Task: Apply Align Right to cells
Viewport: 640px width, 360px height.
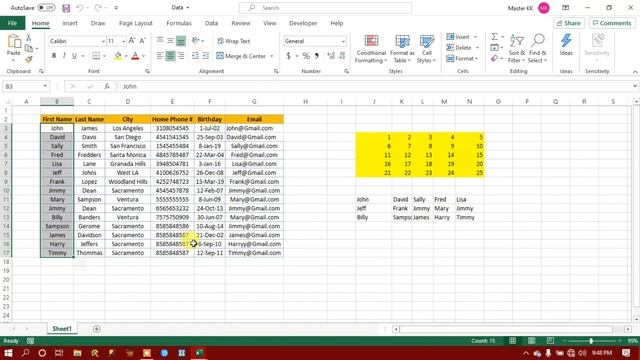Action: coord(181,56)
